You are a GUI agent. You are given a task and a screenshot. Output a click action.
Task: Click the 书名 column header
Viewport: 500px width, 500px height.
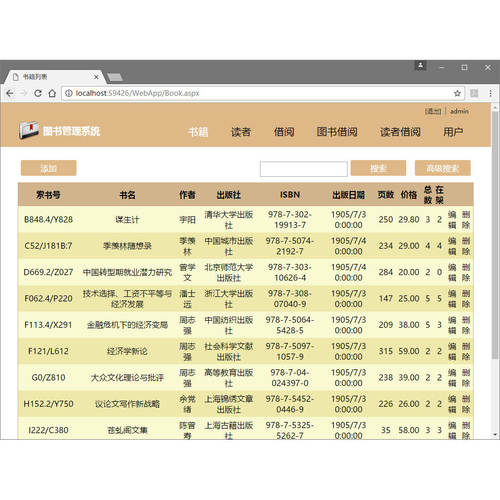coord(127,195)
